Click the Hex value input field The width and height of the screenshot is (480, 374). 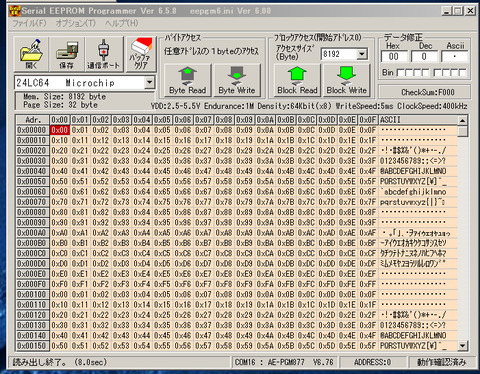[394, 57]
